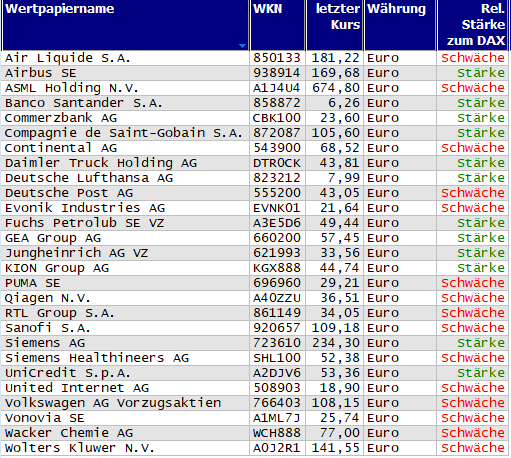Select Evonik Industries AG row
Viewport: 511px width, 458px height.
(x=255, y=208)
